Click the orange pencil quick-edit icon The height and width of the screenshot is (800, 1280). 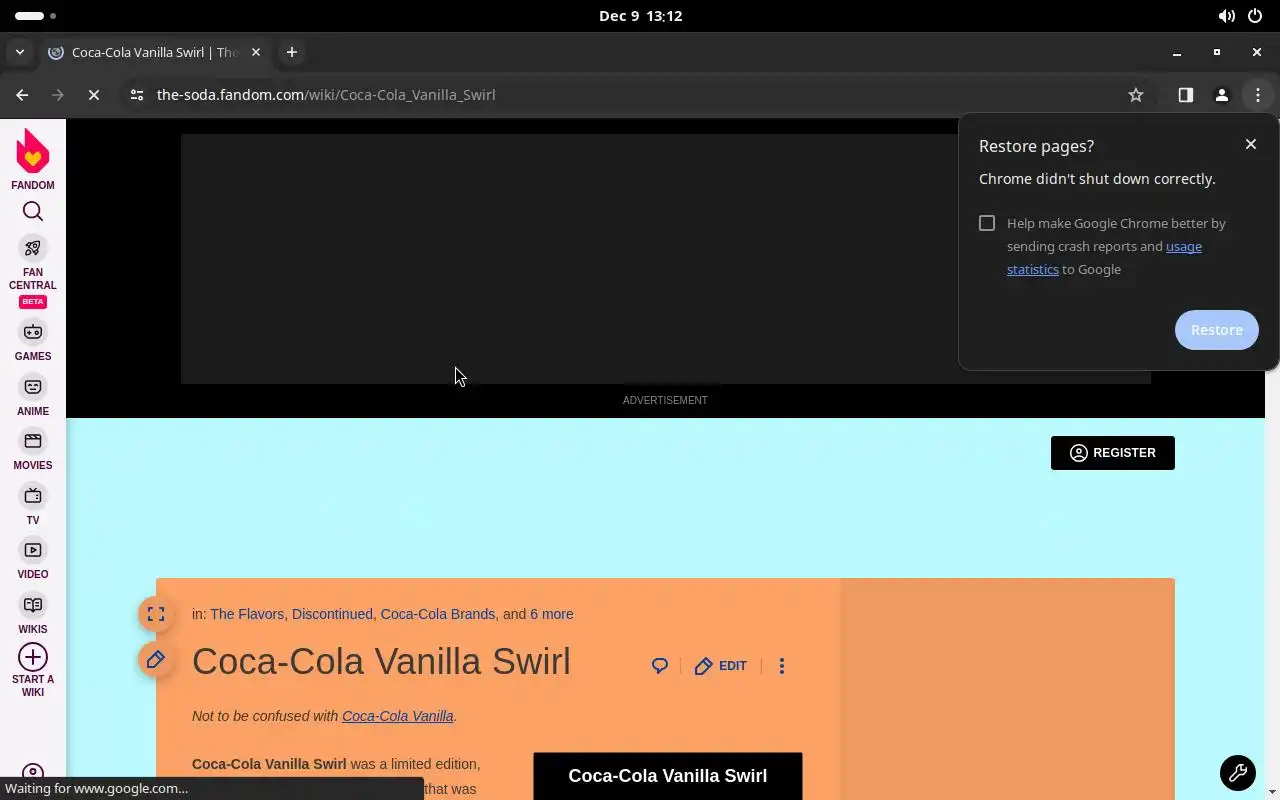(156, 660)
